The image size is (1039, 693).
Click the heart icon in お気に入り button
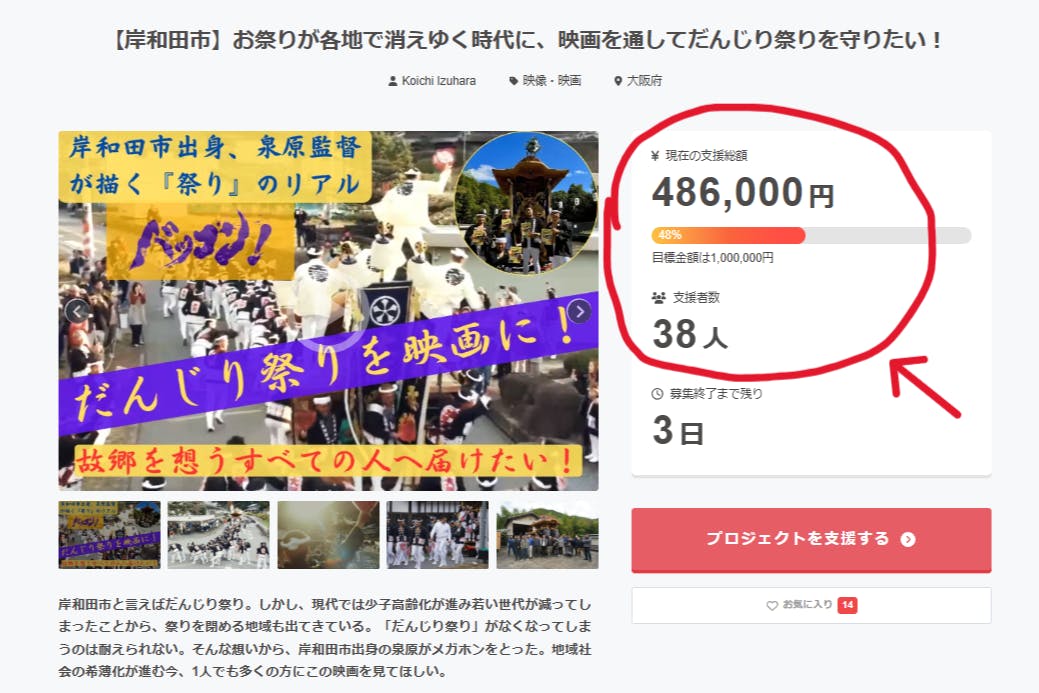coord(771,605)
